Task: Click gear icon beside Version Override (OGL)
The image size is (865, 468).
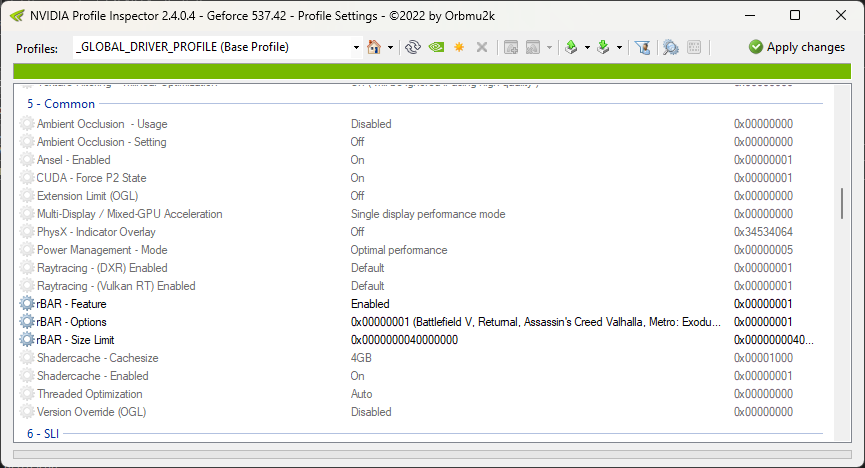Action: coord(27,412)
